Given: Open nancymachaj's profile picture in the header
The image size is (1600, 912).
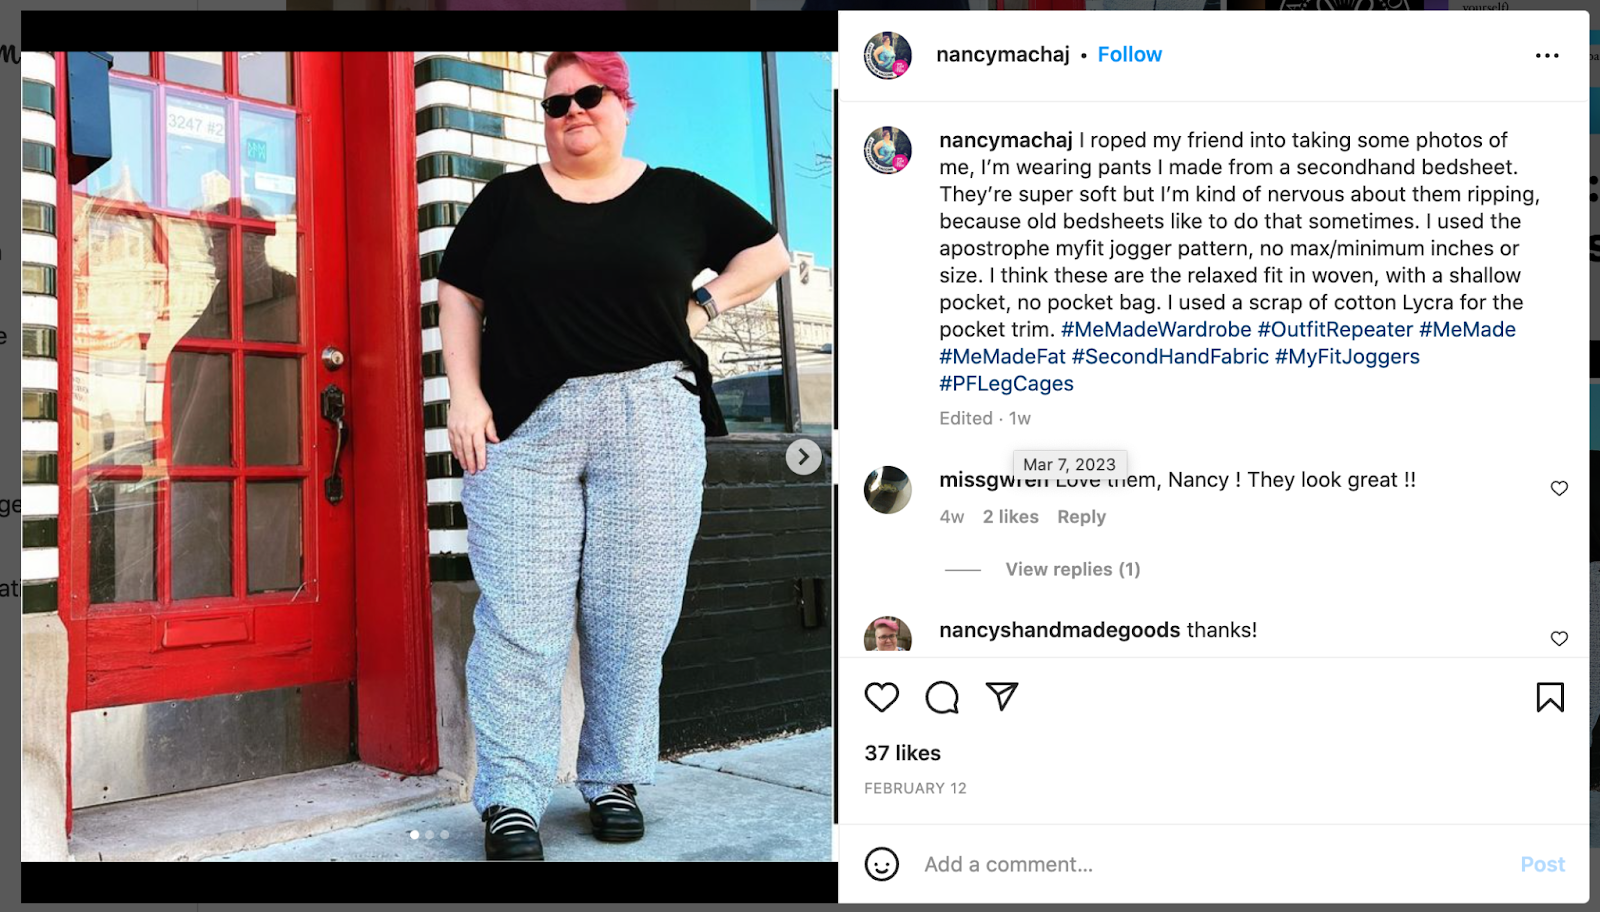Looking at the screenshot, I should [x=888, y=55].
